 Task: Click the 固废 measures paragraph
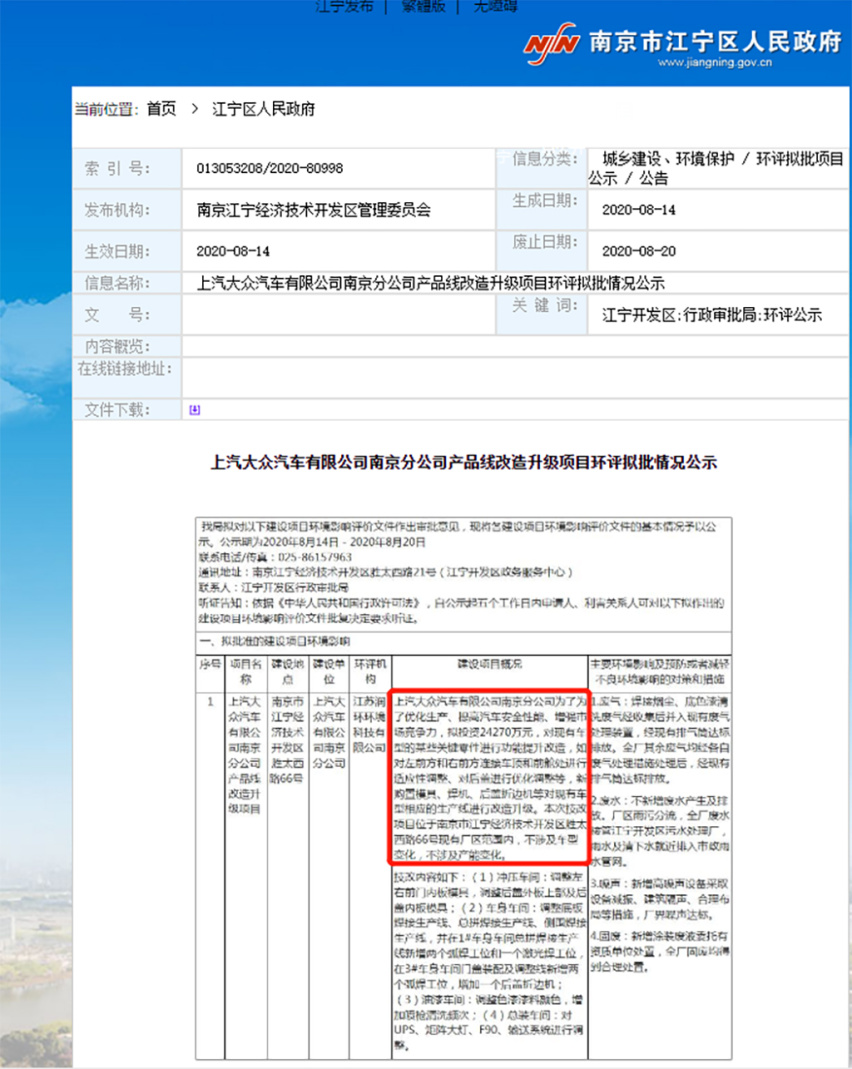pyautogui.click(x=660, y=952)
